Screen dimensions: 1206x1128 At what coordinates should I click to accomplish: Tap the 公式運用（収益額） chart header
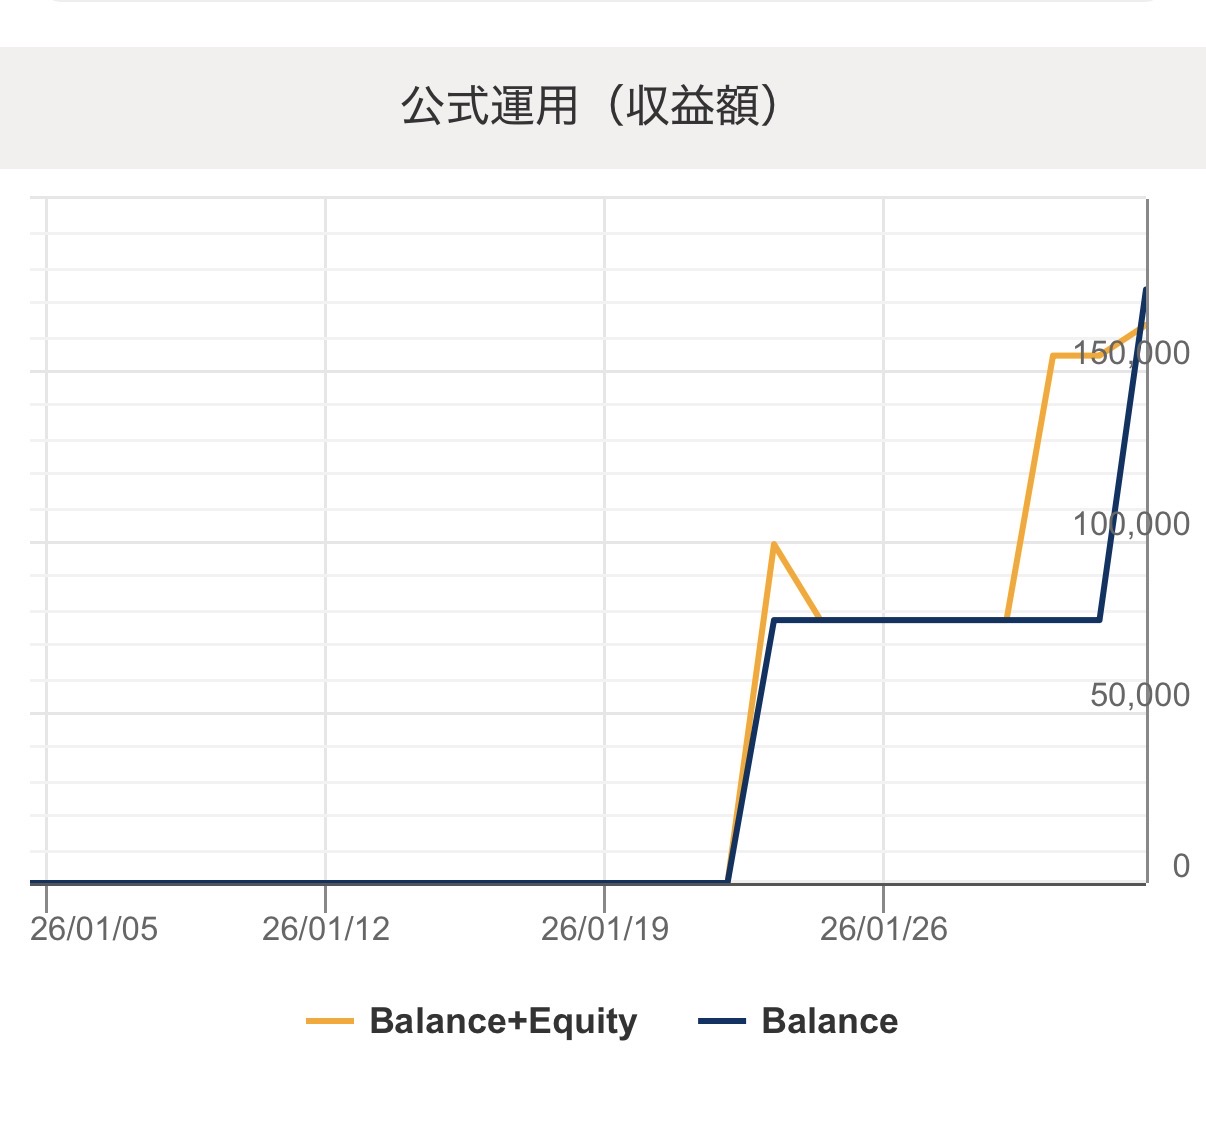[x=590, y=106]
